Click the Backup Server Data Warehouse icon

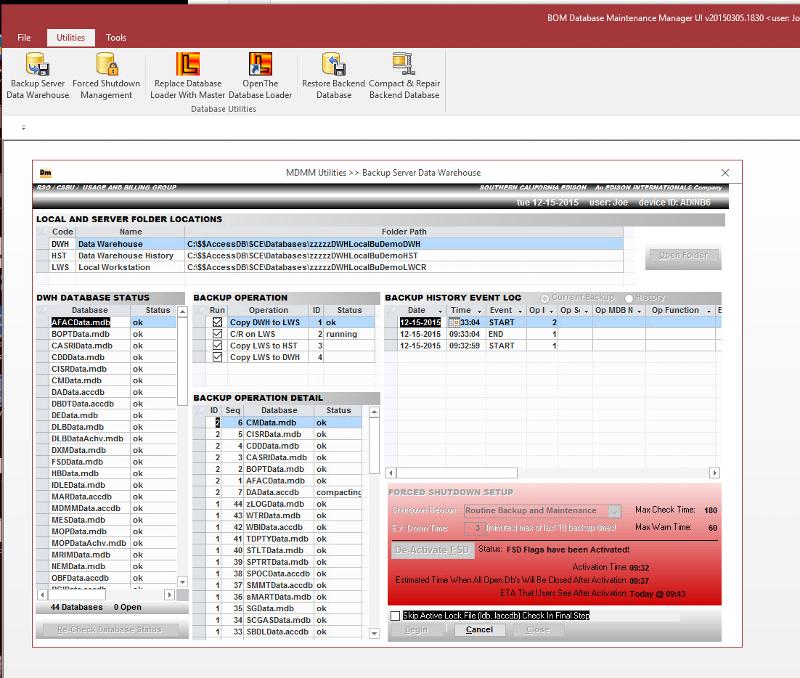pyautogui.click(x=38, y=66)
